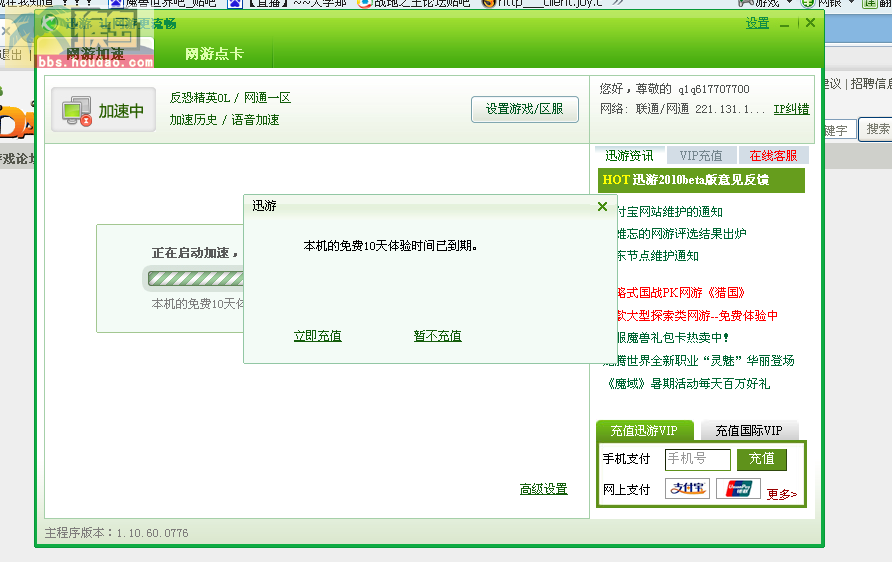Switch to the 网游点卡 tab
Viewport: 892px width, 562px height.
214,54
